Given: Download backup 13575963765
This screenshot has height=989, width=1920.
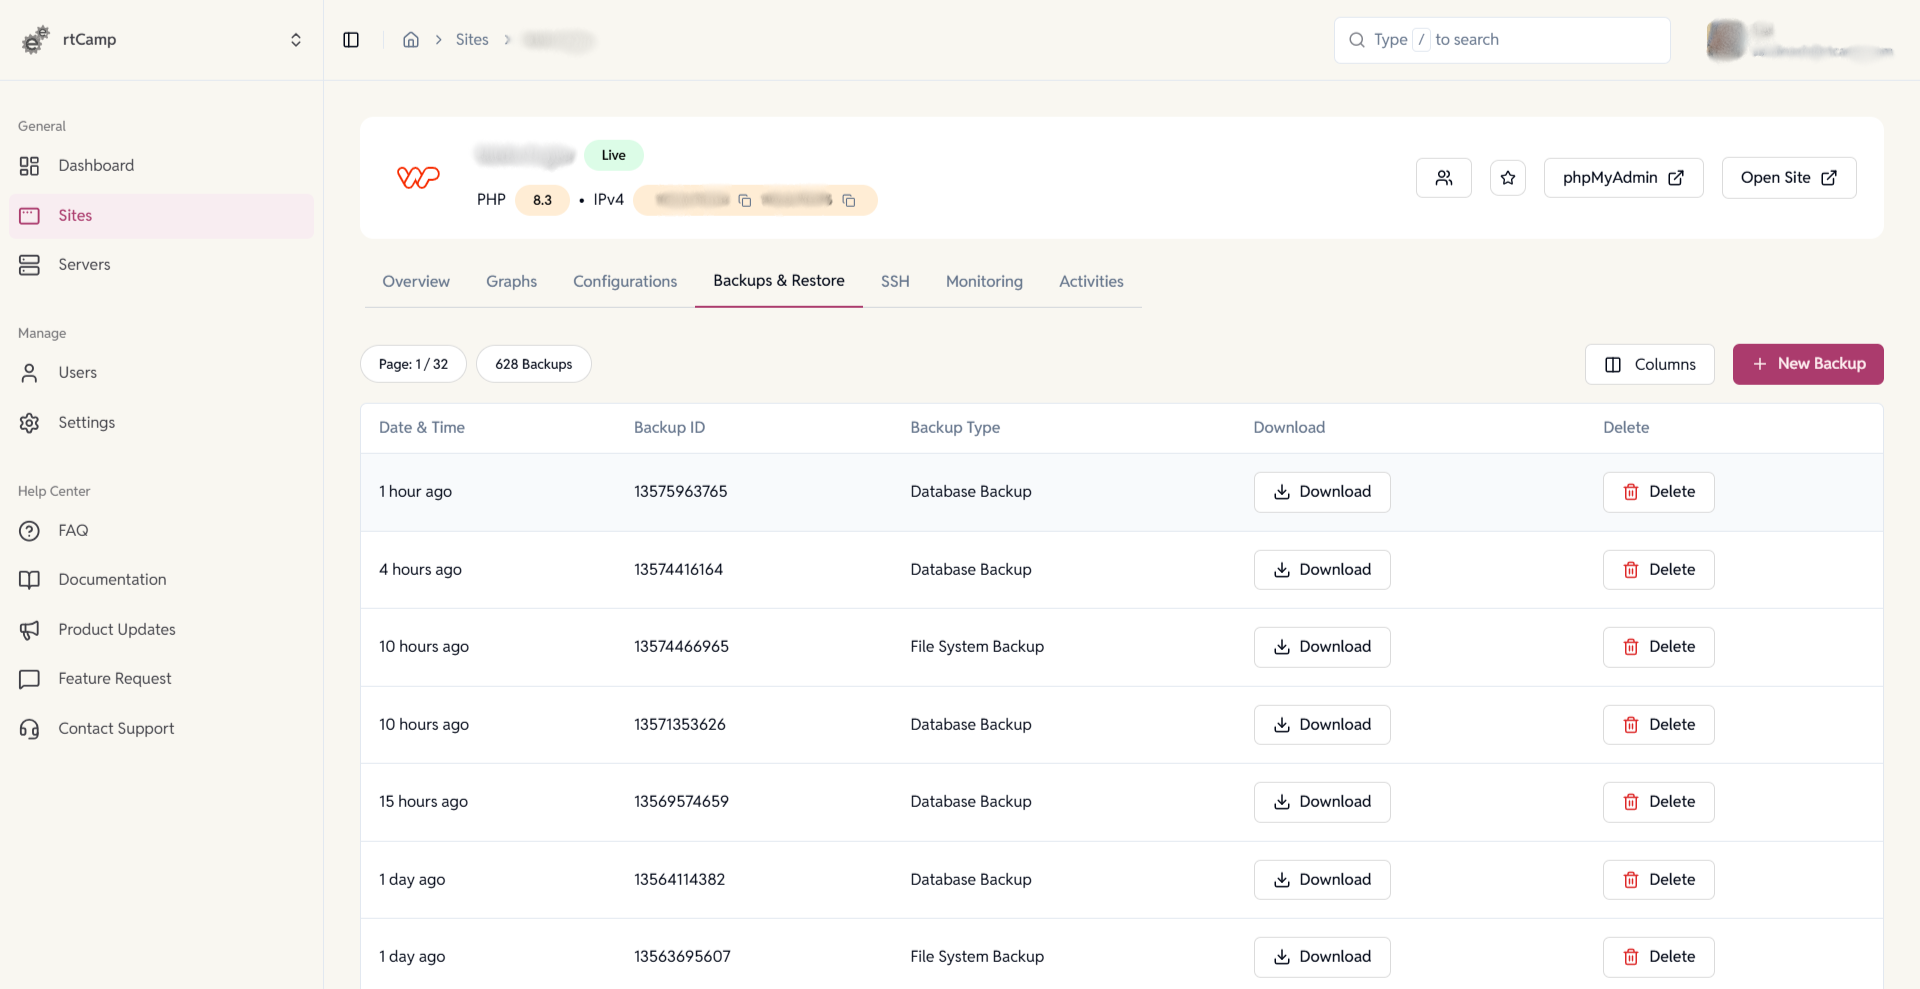Looking at the screenshot, I should 1321,491.
